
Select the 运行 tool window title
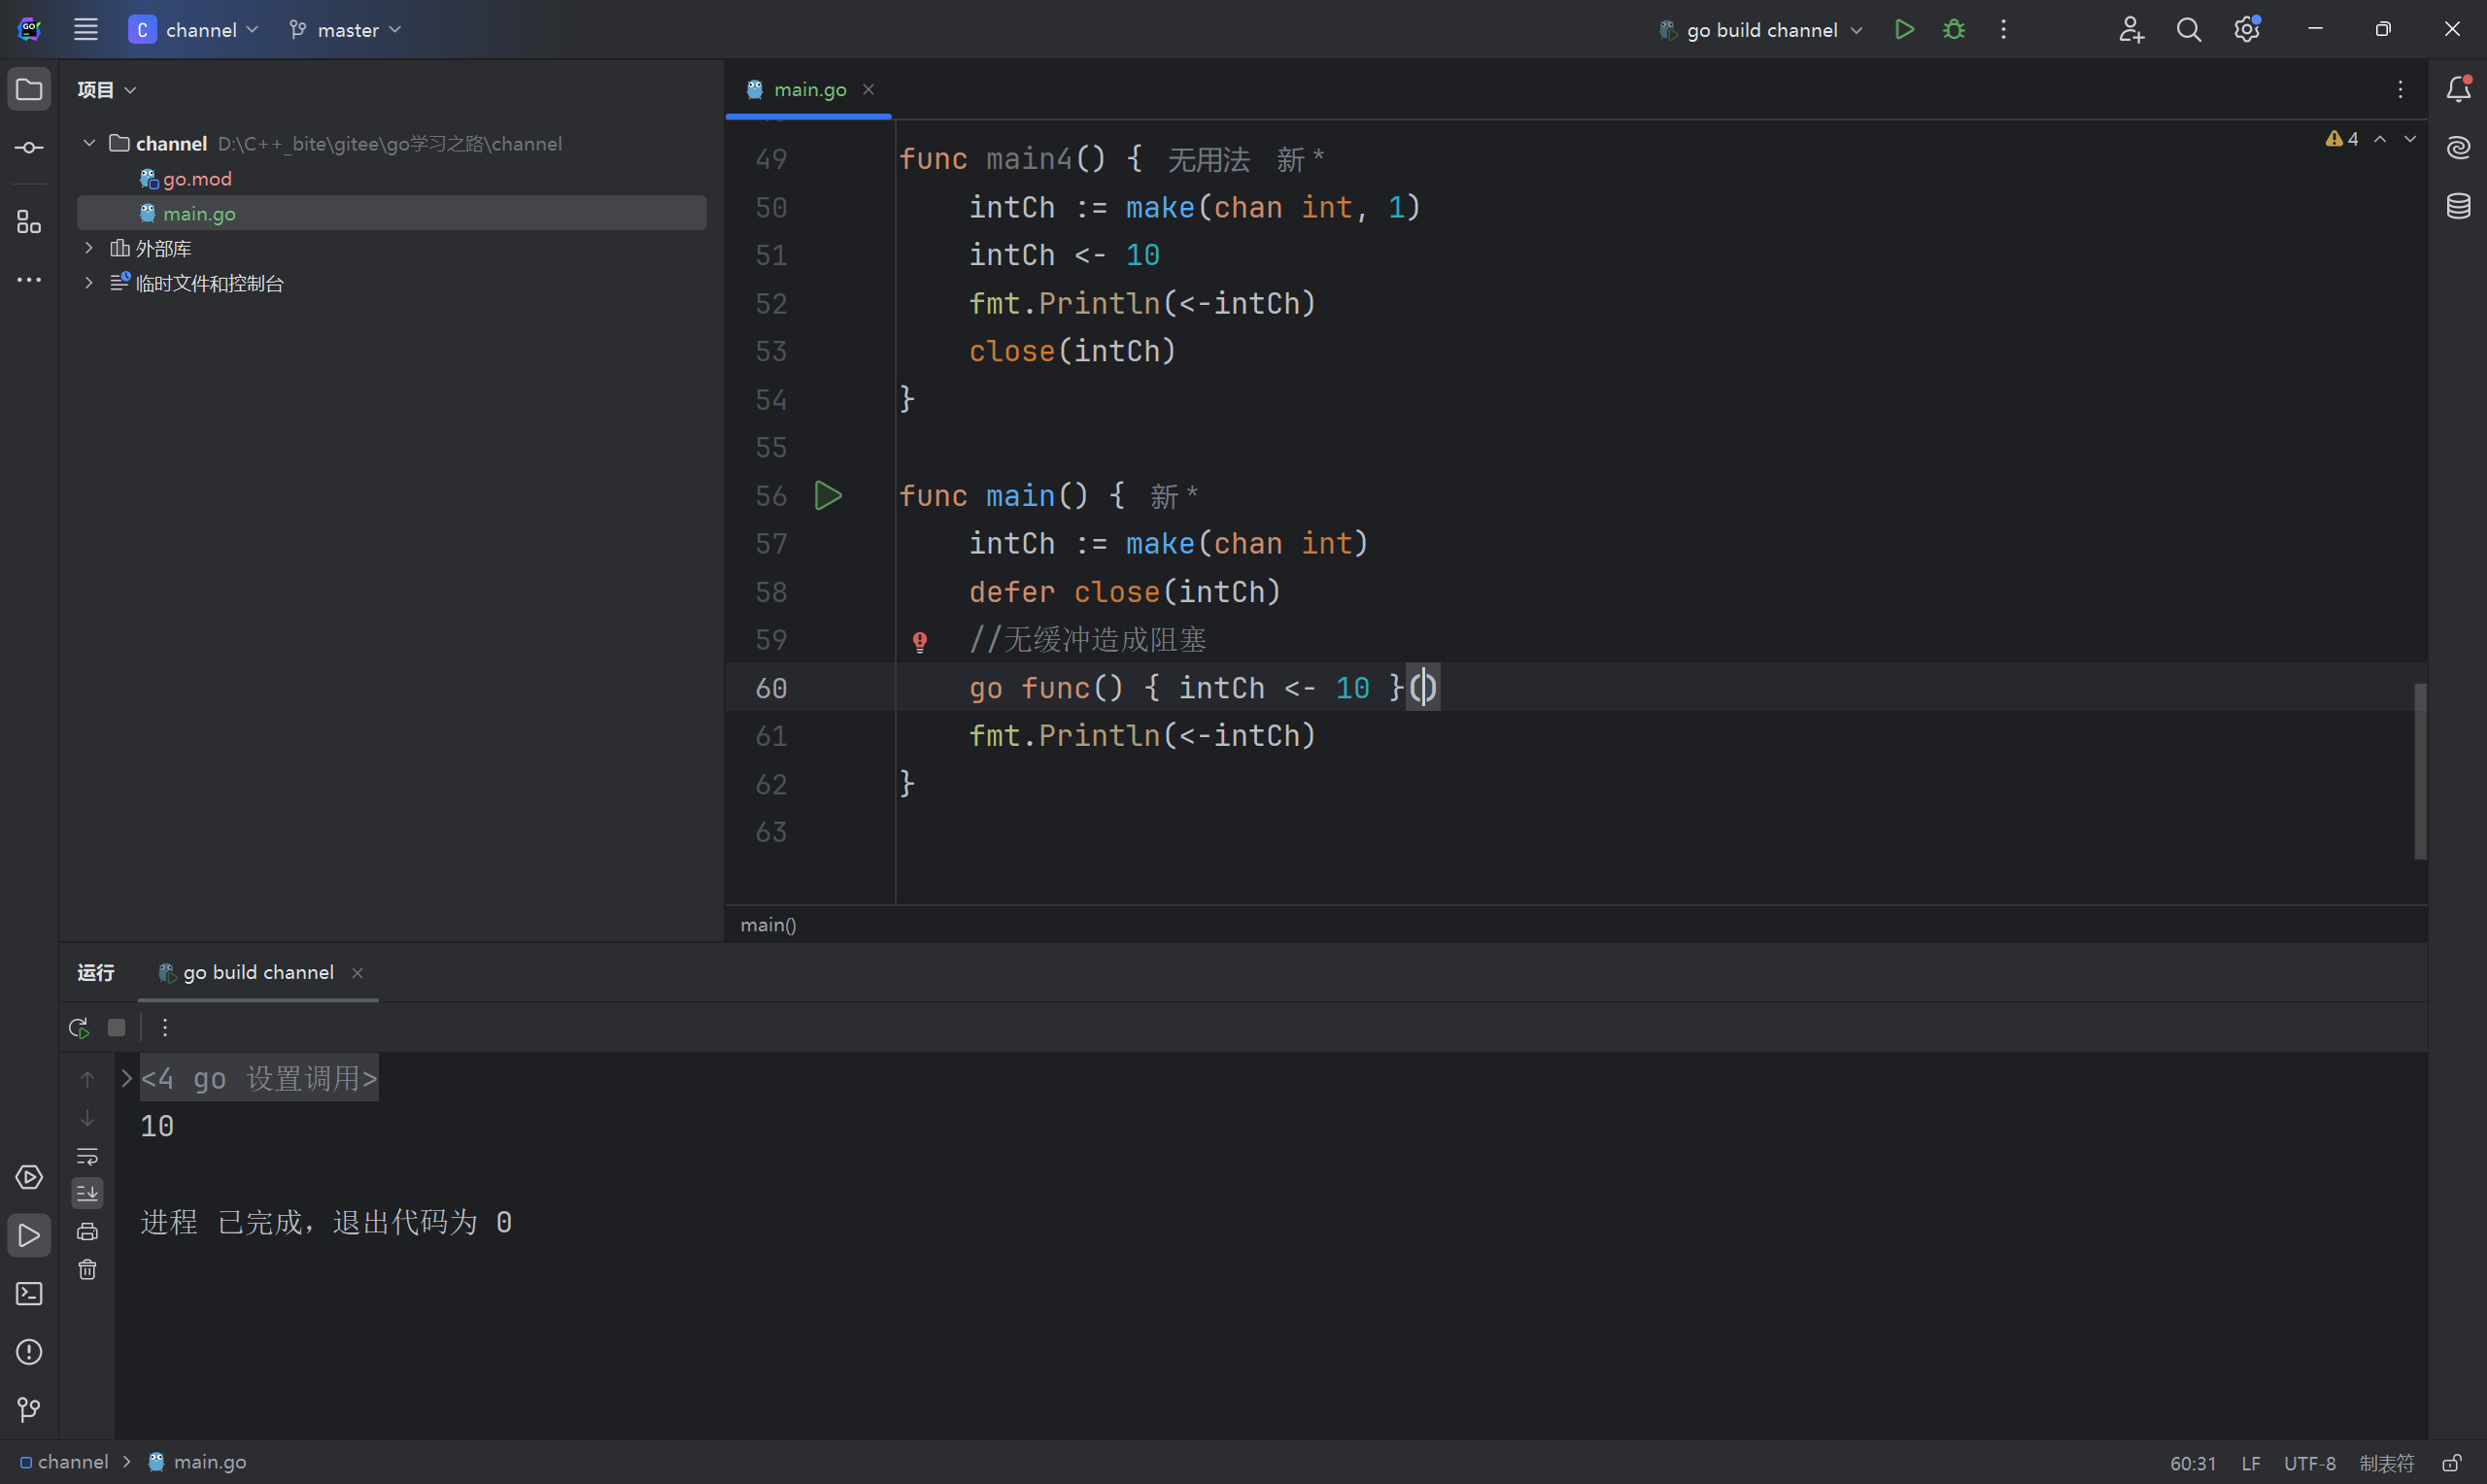[96, 972]
